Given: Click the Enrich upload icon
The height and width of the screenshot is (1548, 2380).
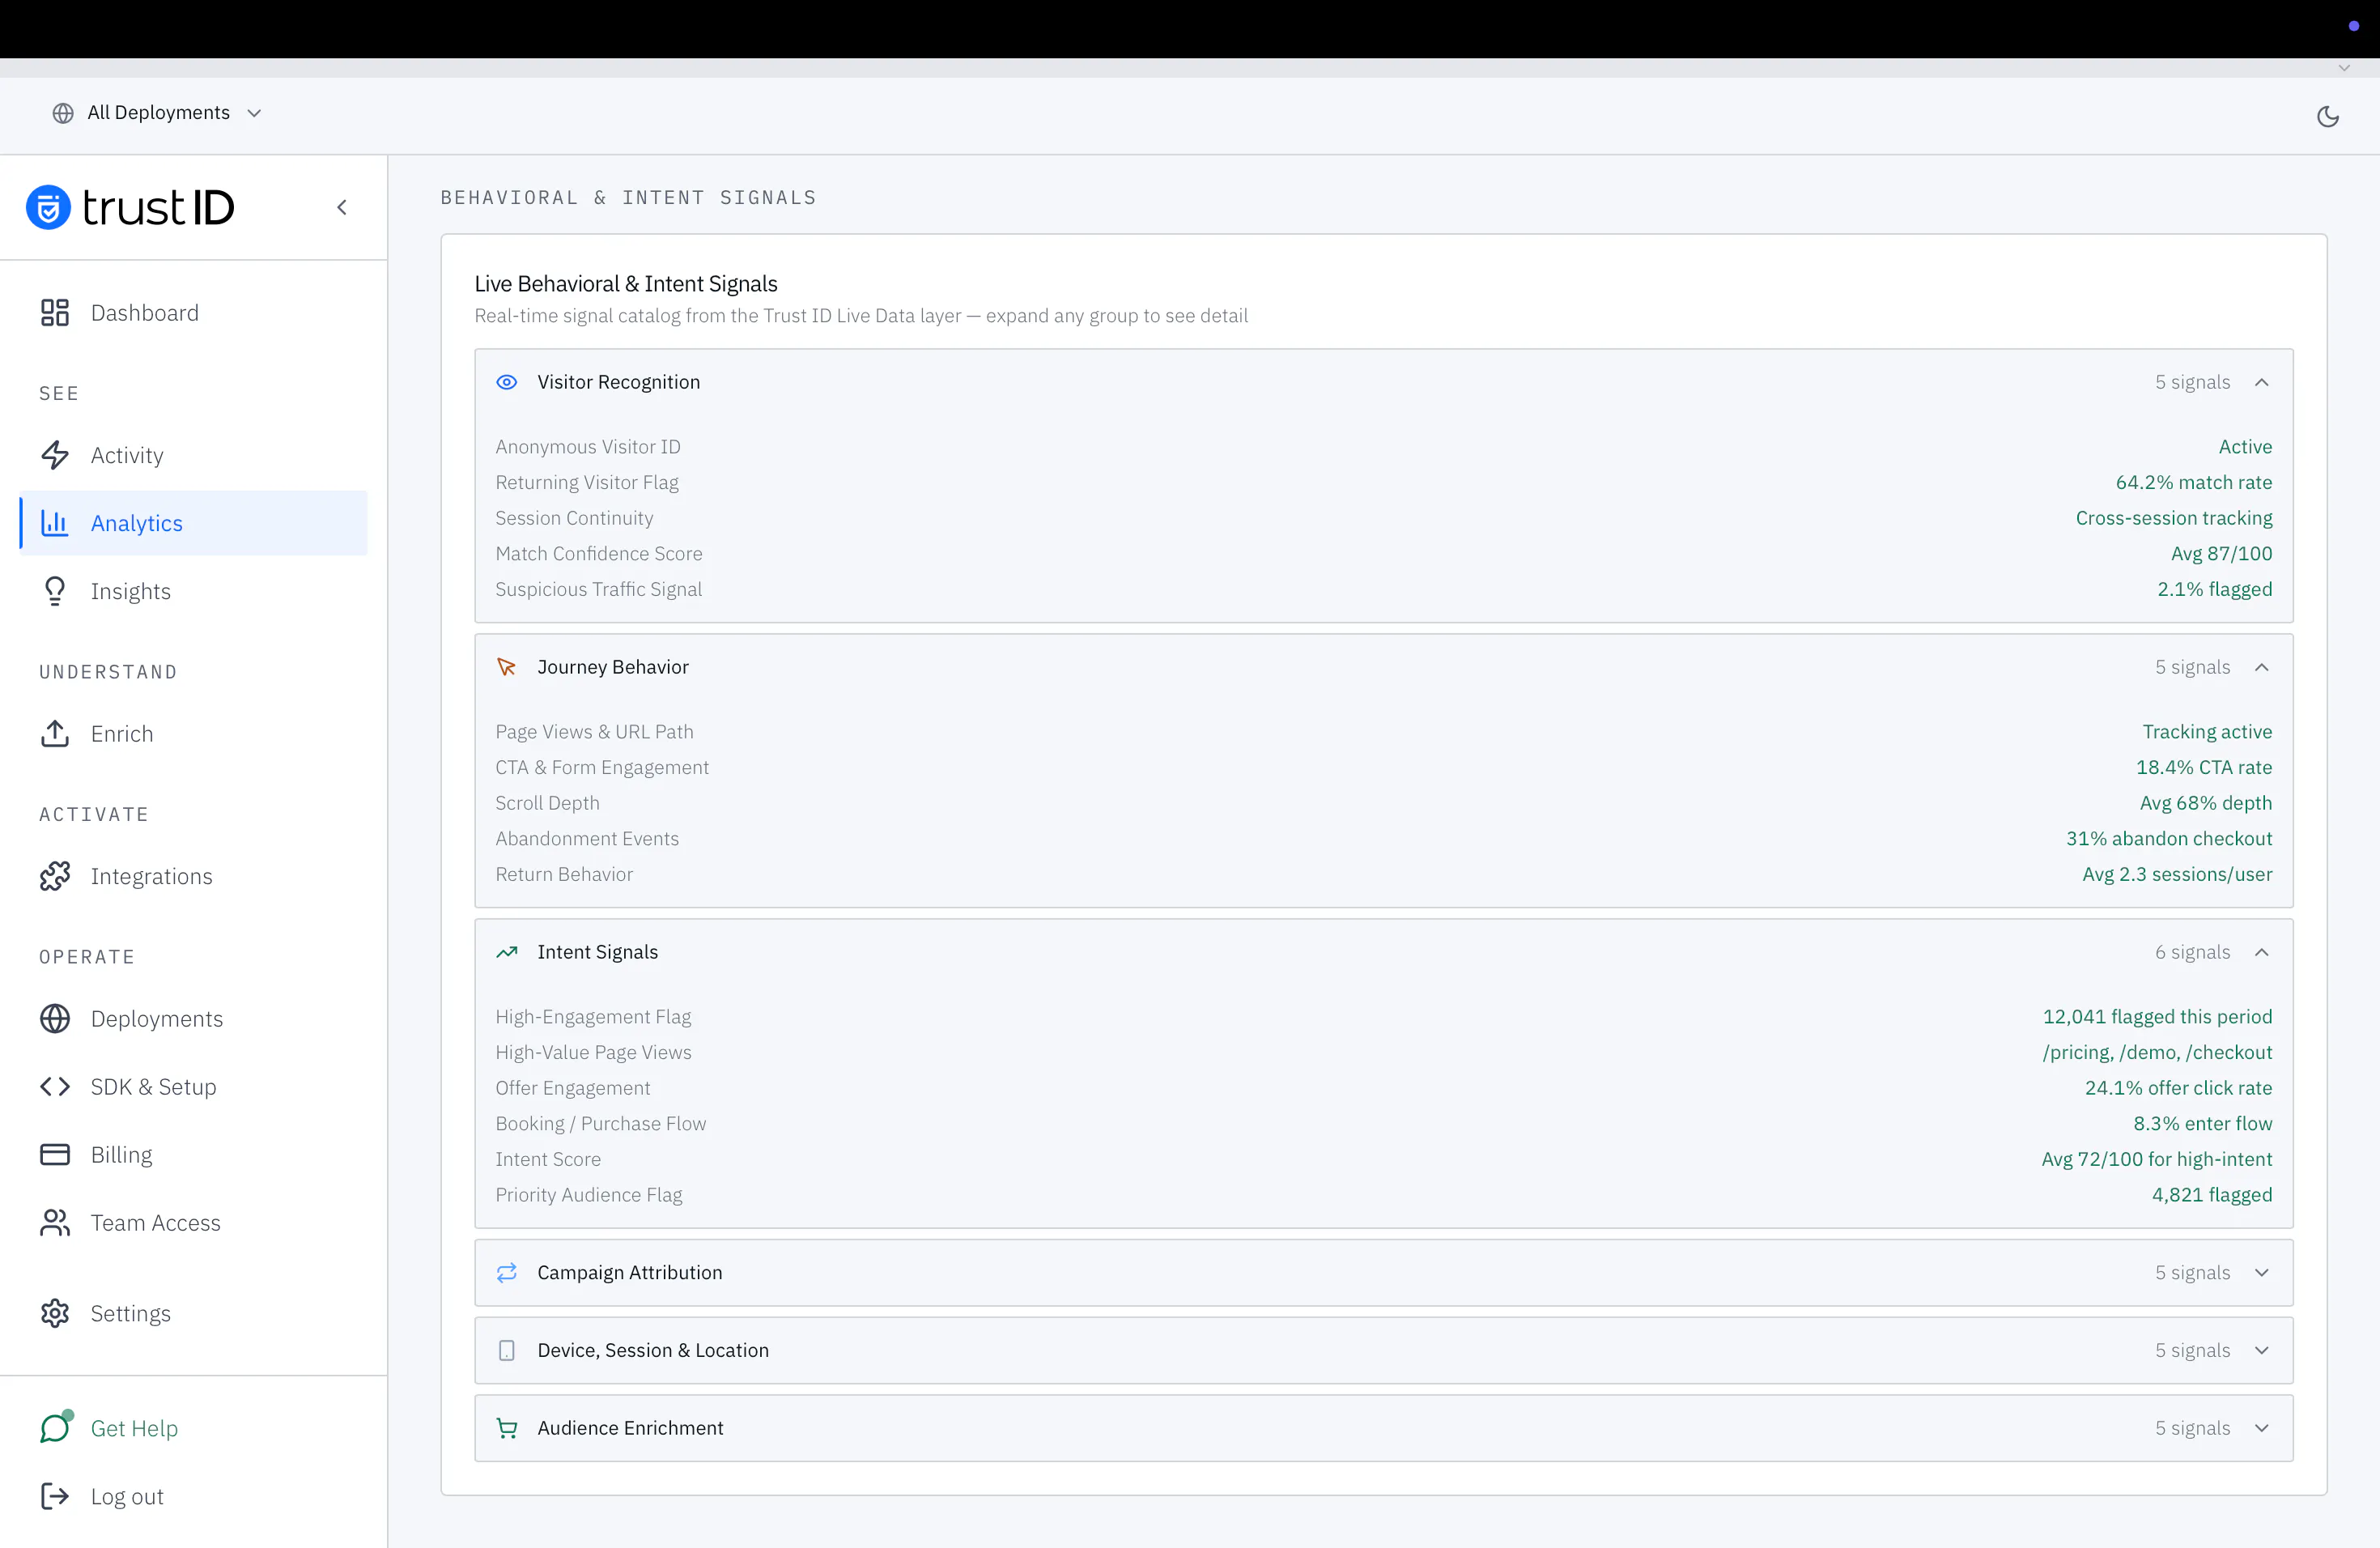Looking at the screenshot, I should (55, 734).
